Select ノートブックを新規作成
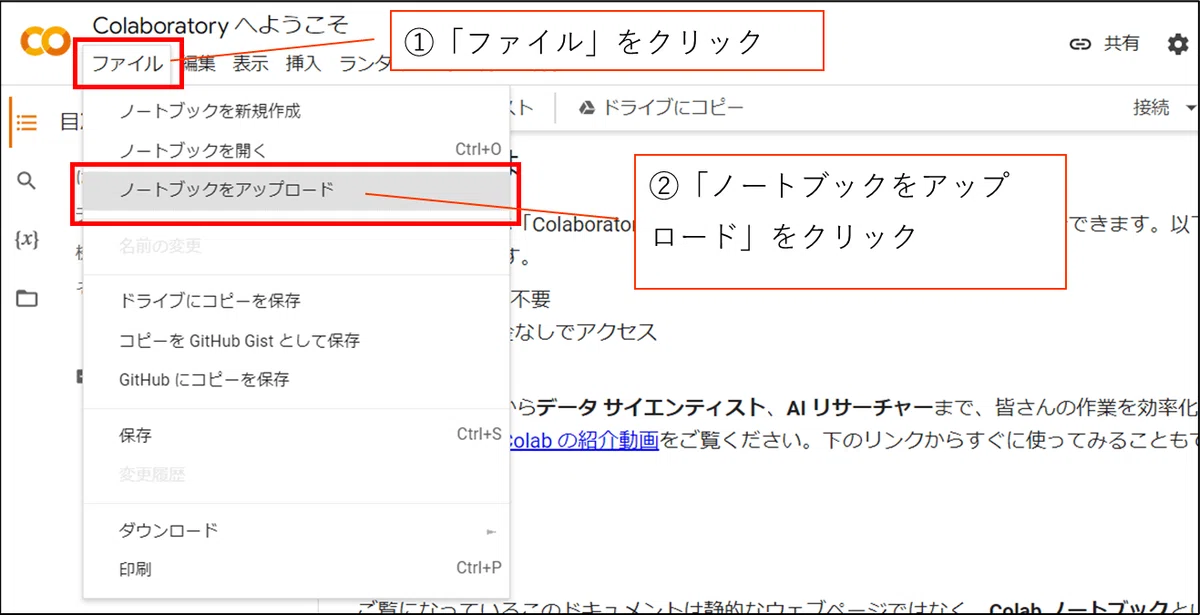The height and width of the screenshot is (615, 1200). coord(297,111)
